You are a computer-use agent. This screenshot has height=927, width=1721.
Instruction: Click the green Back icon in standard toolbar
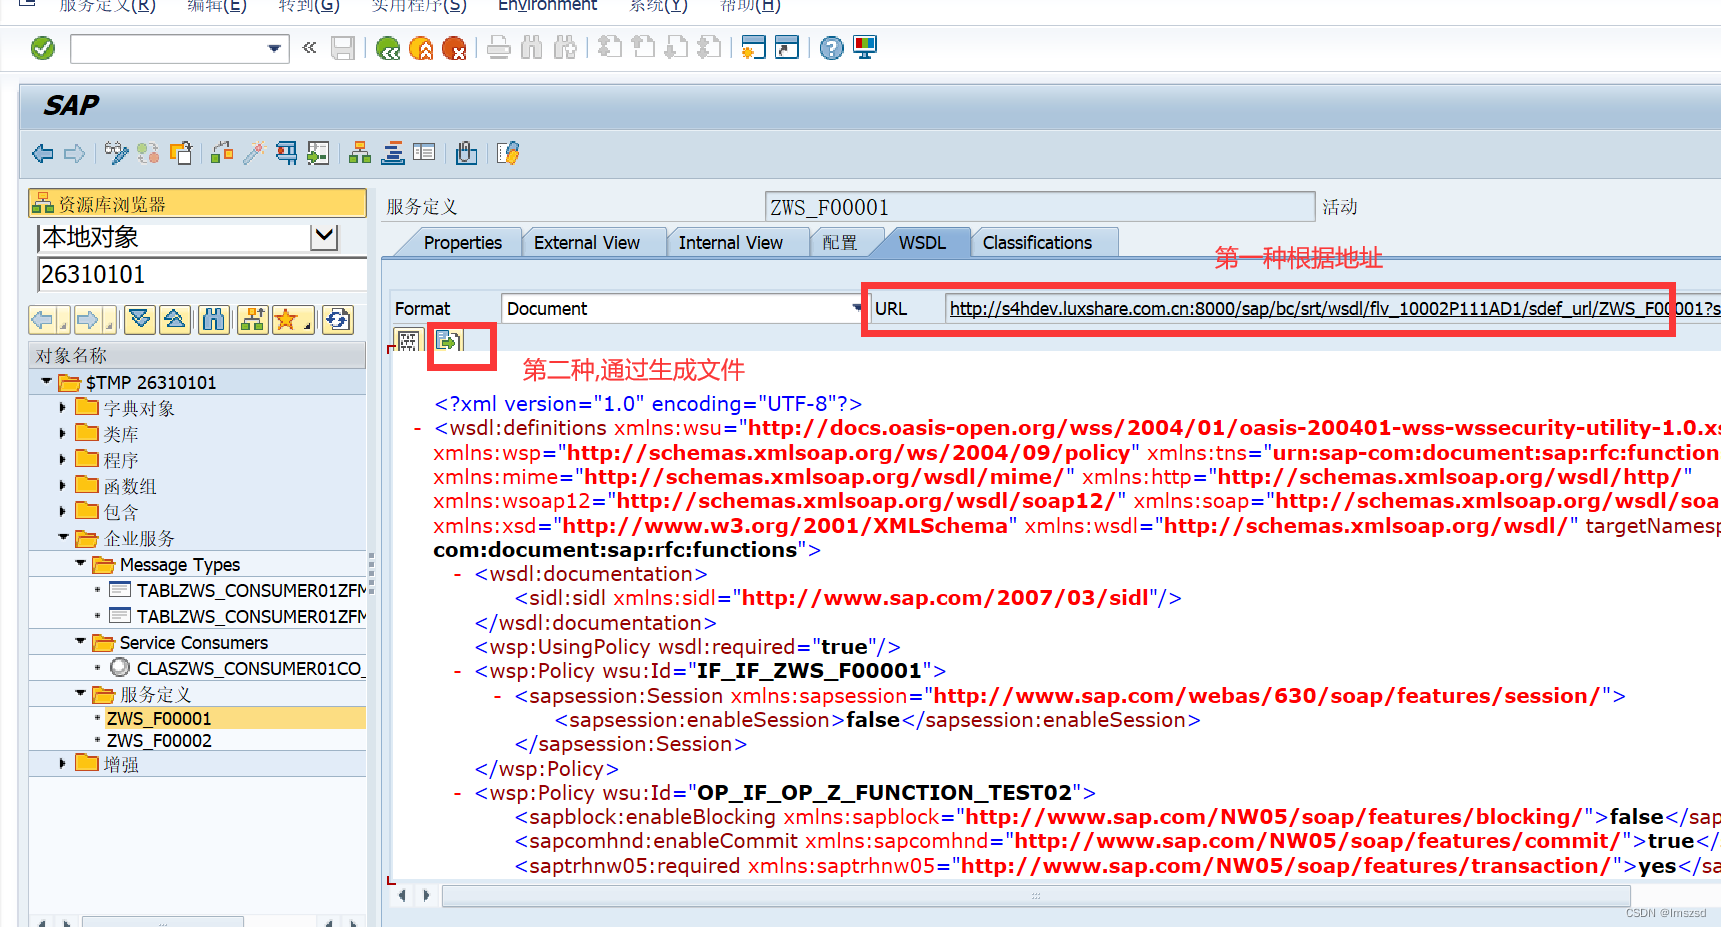point(388,48)
